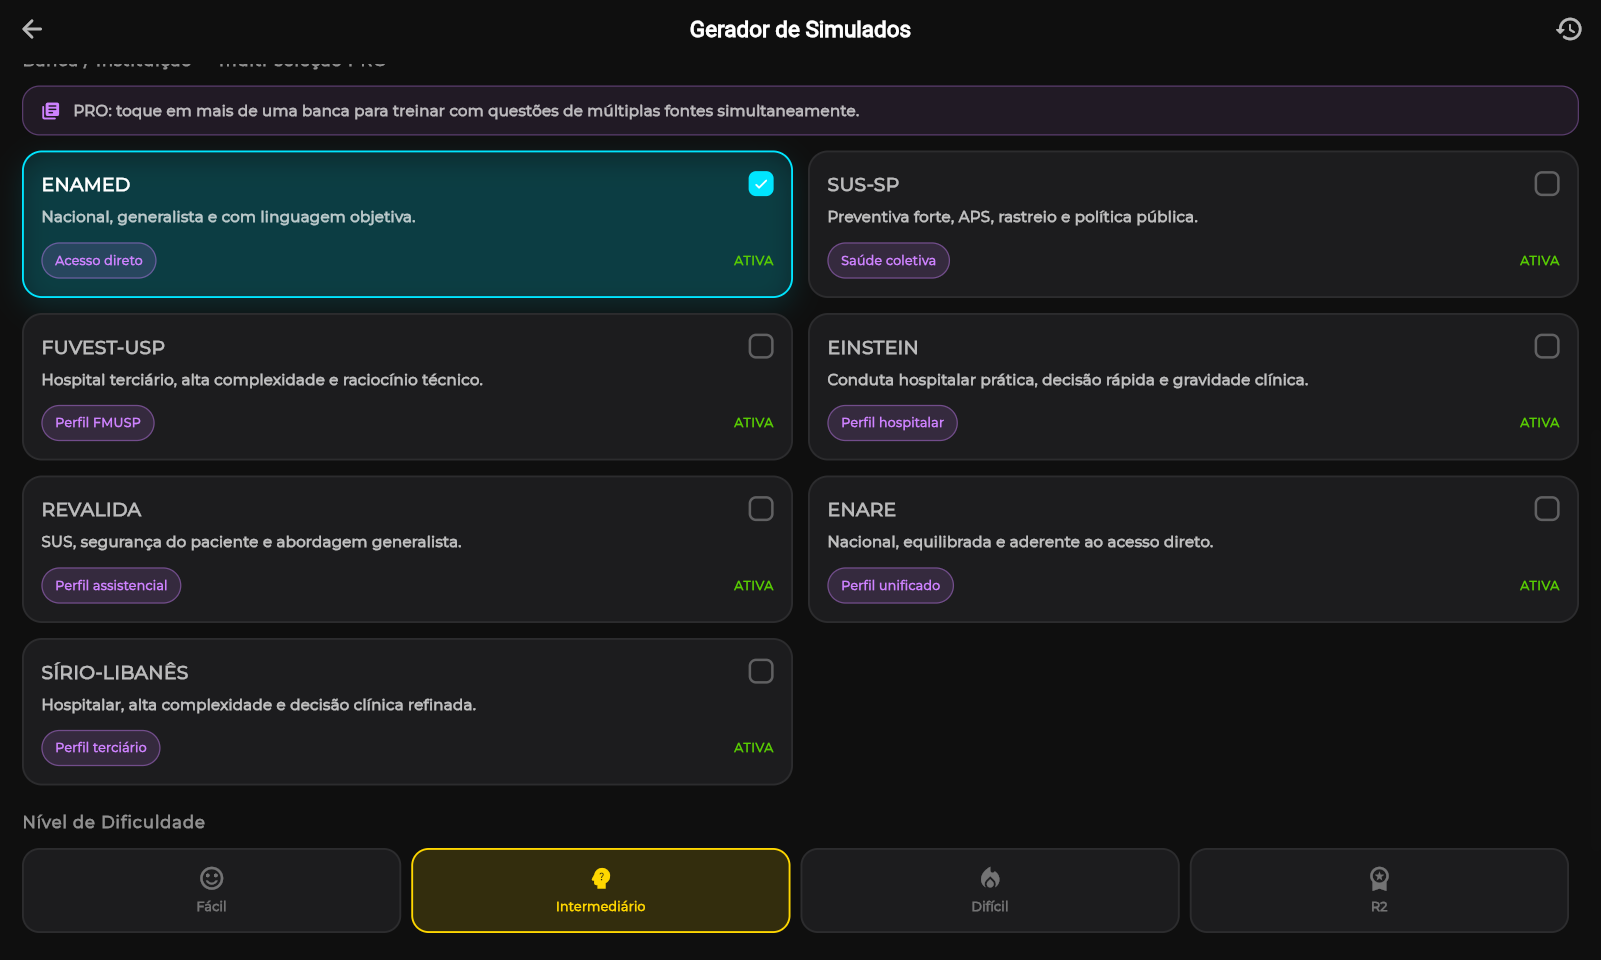This screenshot has width=1601, height=960.
Task: Click the PRO tip document icon
Action: (51, 111)
